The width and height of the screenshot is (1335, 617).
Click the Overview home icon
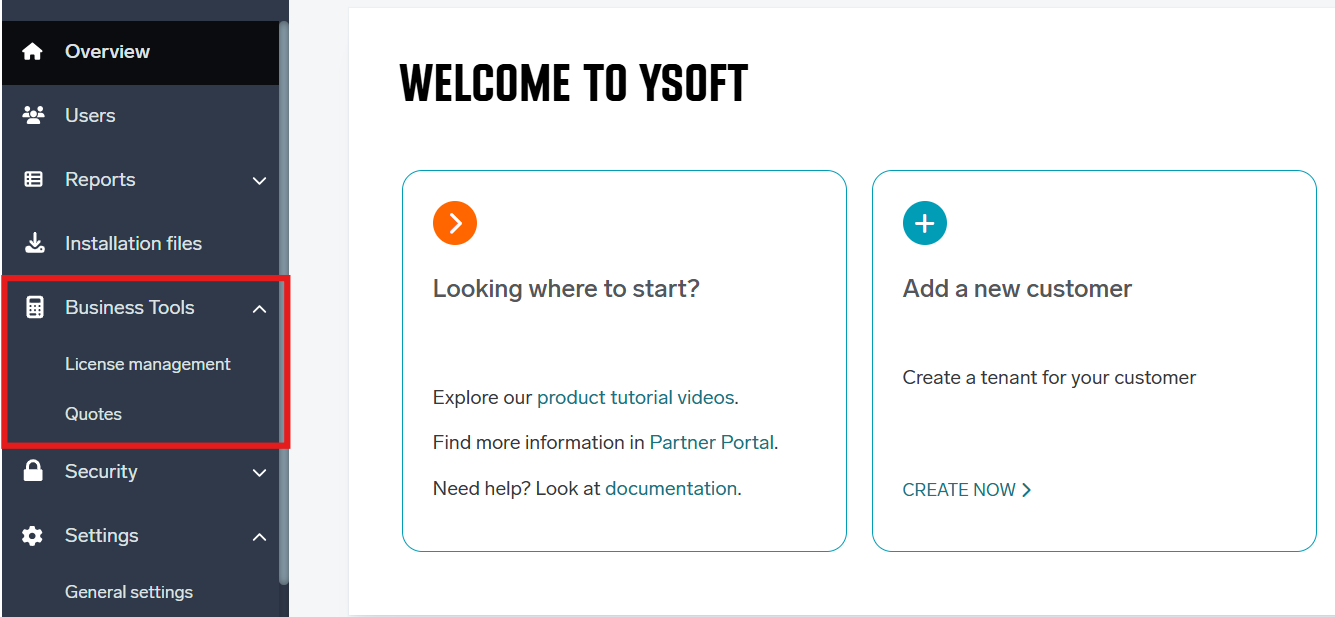(x=33, y=50)
